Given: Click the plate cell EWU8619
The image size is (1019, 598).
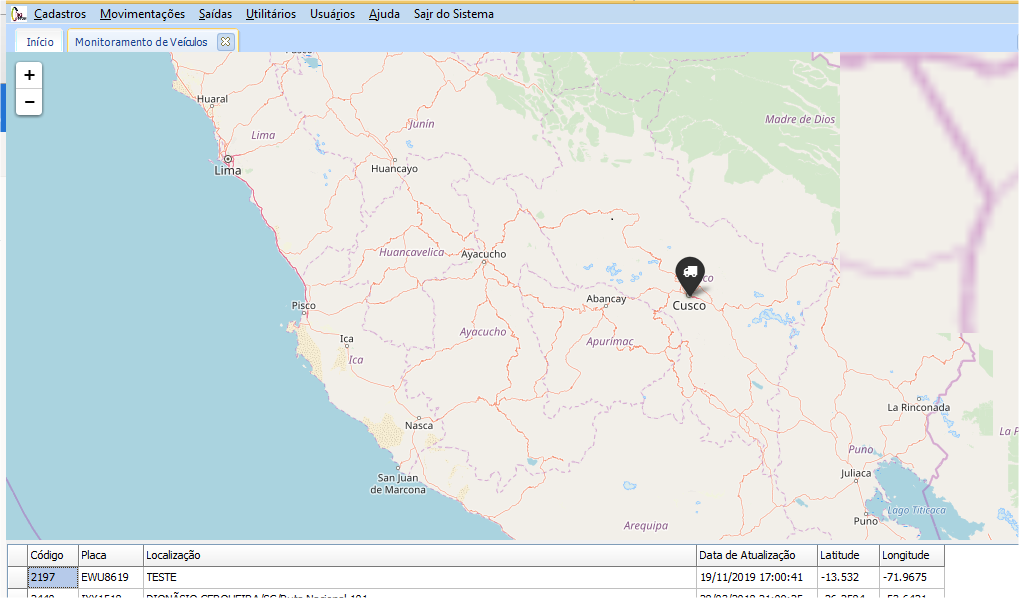Looking at the screenshot, I should pos(110,577).
